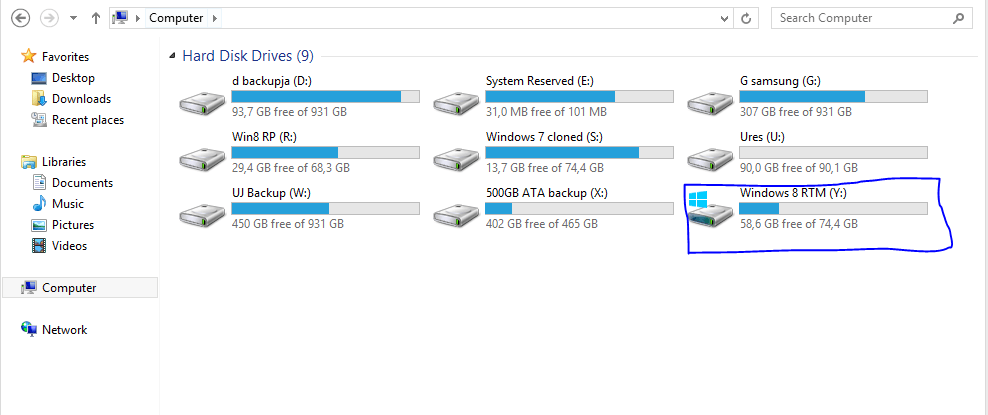The height and width of the screenshot is (415, 988).
Task: Click the Favorites star icon
Action: tap(28, 56)
